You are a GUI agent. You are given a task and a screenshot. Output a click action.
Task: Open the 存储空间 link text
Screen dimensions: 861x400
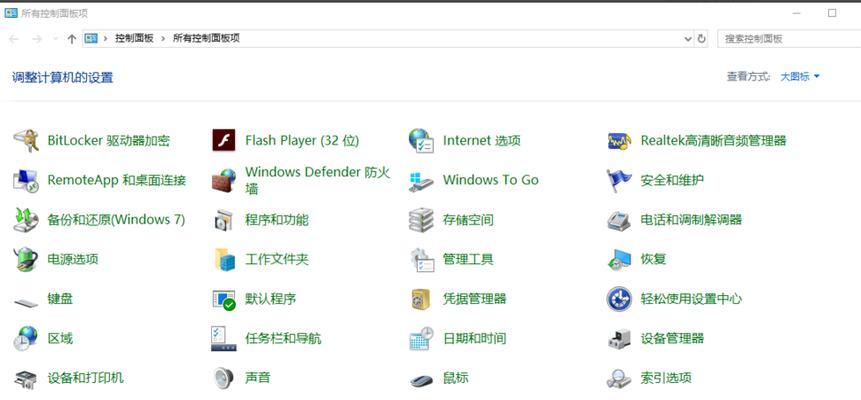pyautogui.click(x=468, y=220)
